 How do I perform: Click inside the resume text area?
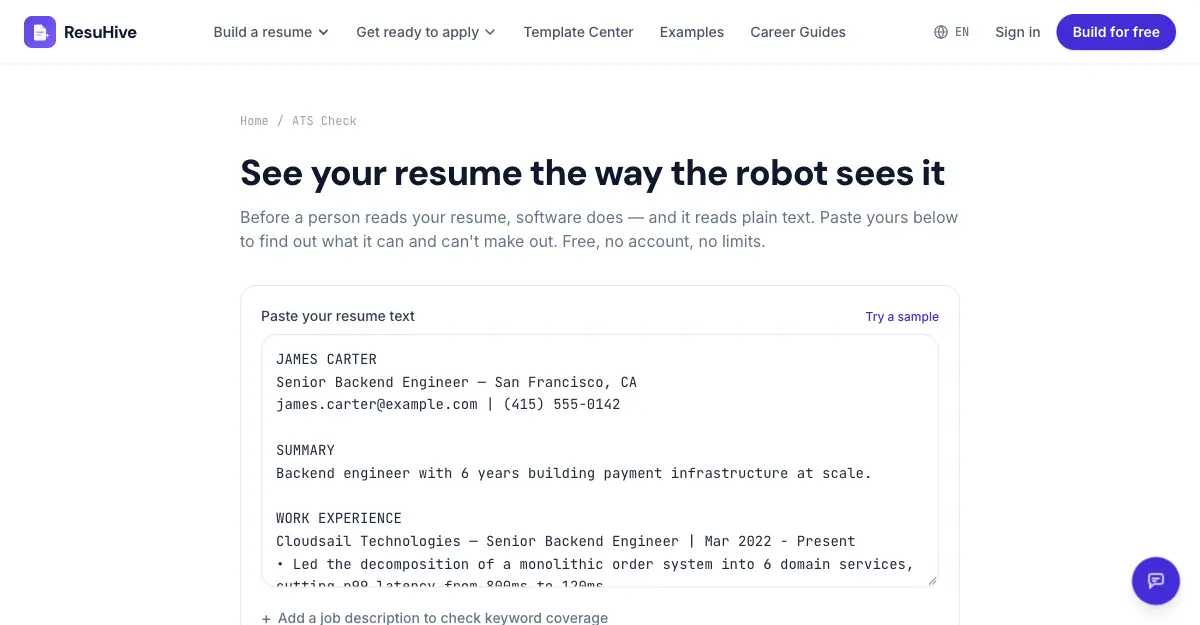point(600,460)
